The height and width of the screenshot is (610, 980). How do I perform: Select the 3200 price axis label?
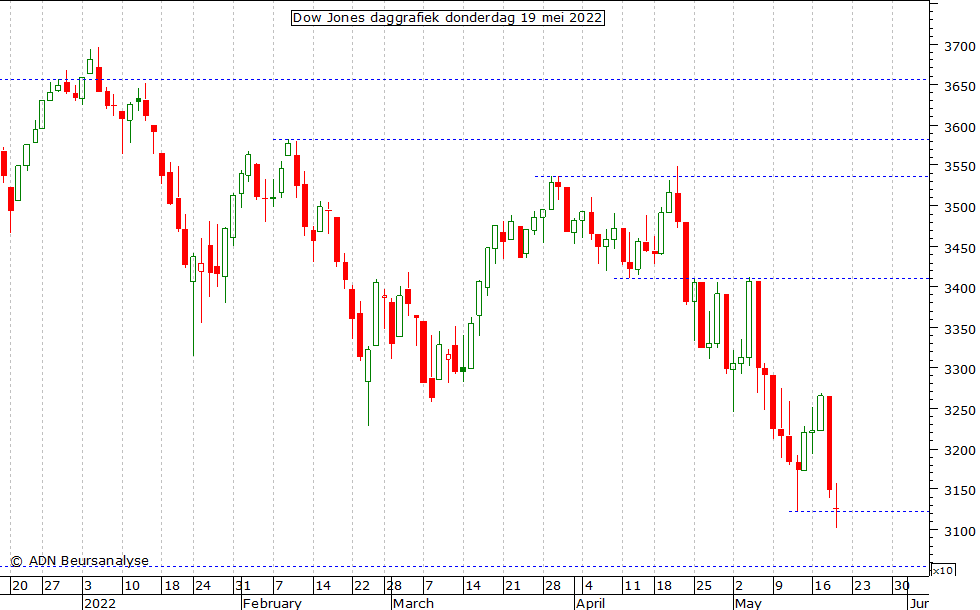(959, 450)
